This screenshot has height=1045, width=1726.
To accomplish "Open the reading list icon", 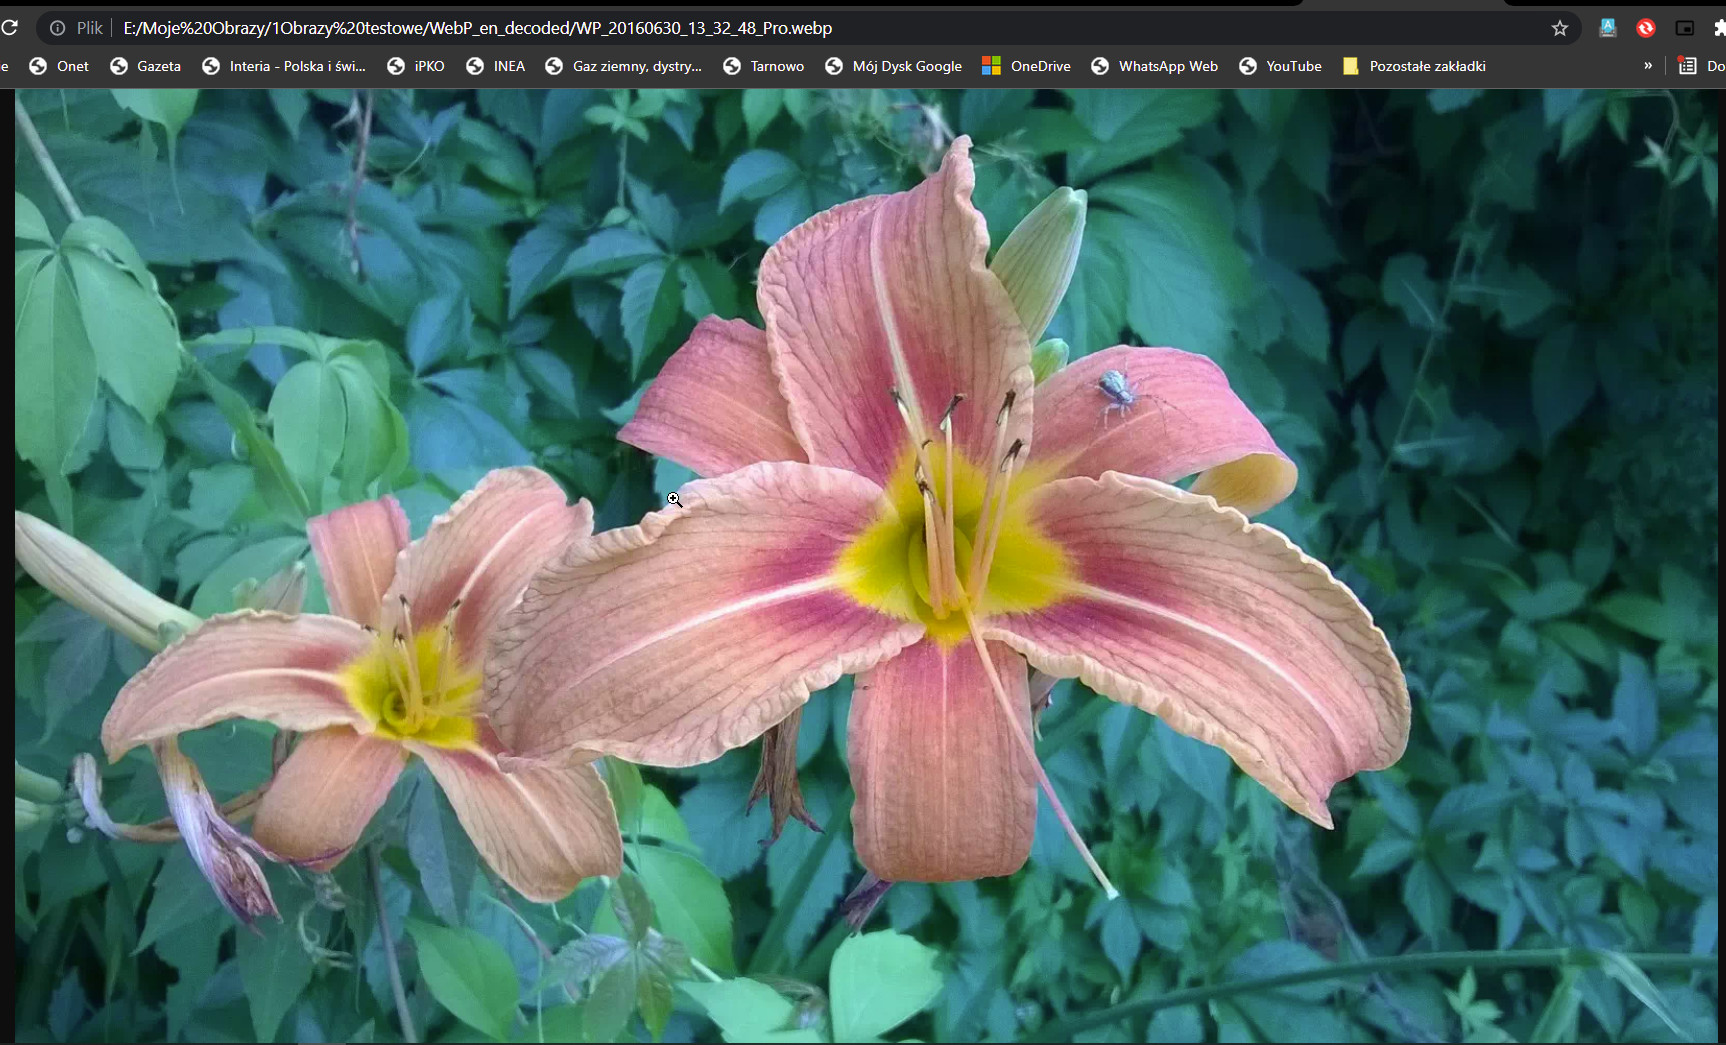I will [x=1688, y=66].
